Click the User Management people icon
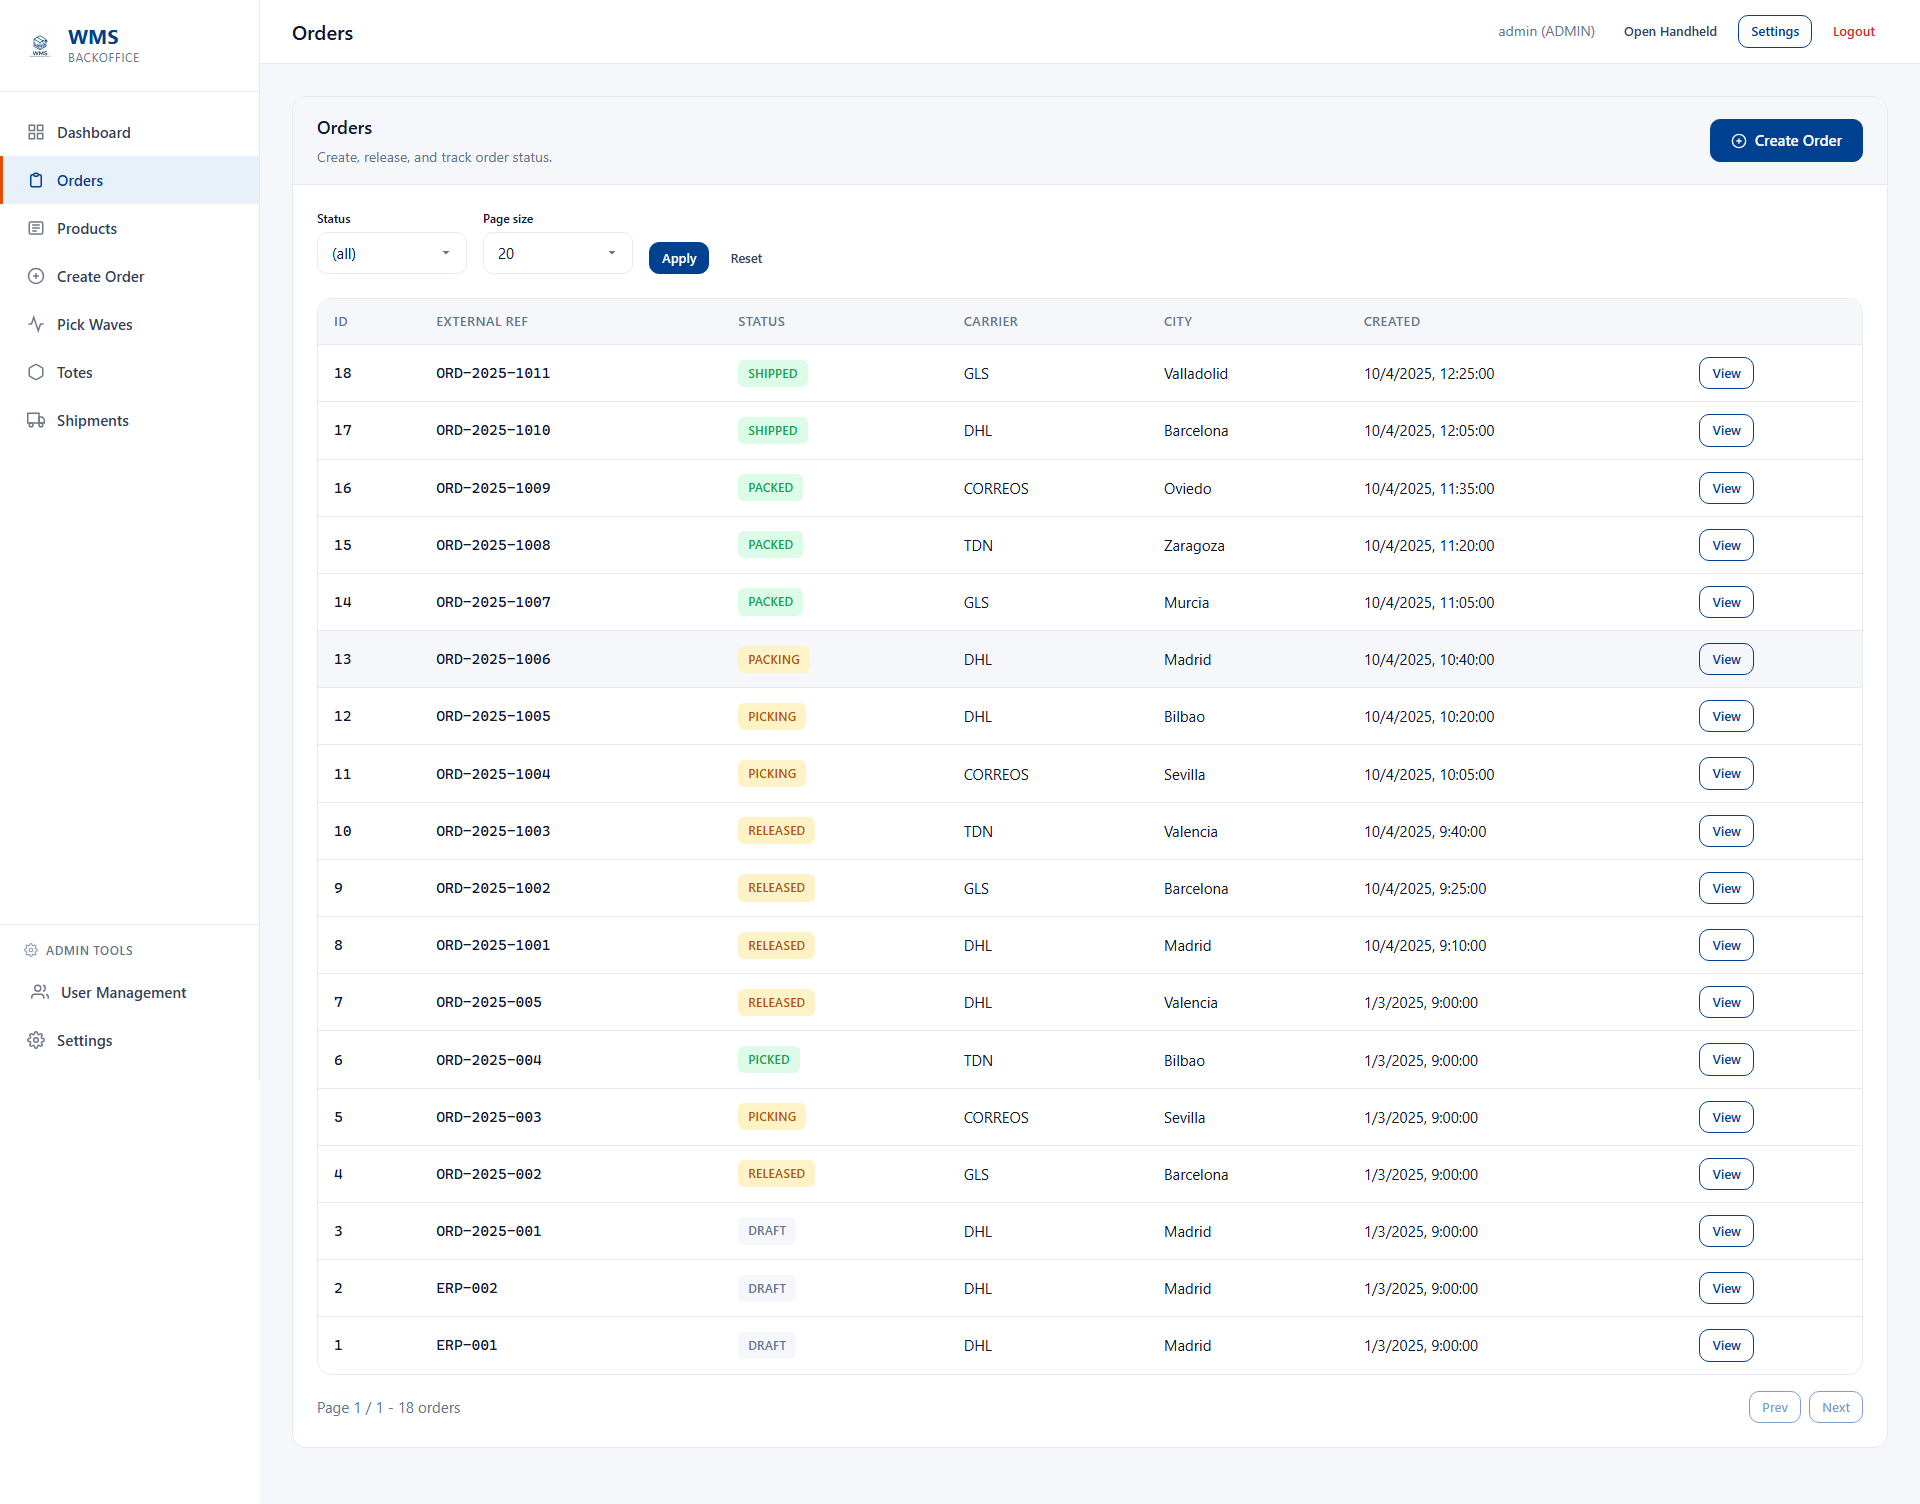The width and height of the screenshot is (1920, 1504). [x=39, y=992]
